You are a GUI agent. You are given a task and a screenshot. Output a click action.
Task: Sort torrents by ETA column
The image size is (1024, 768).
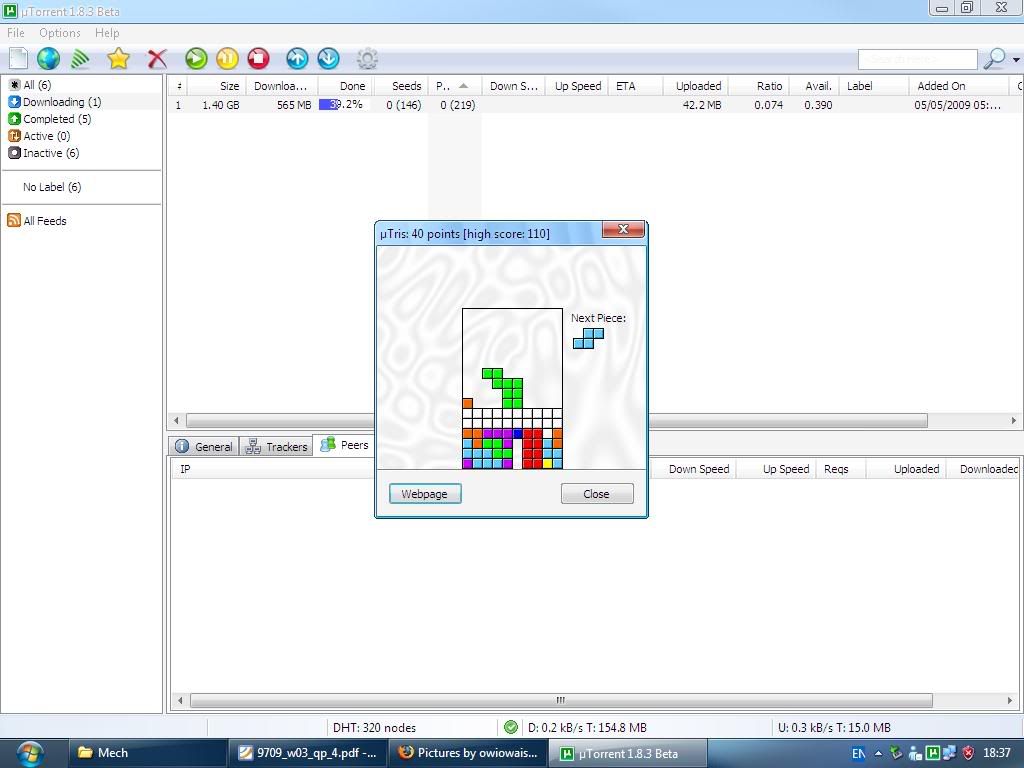pos(635,86)
